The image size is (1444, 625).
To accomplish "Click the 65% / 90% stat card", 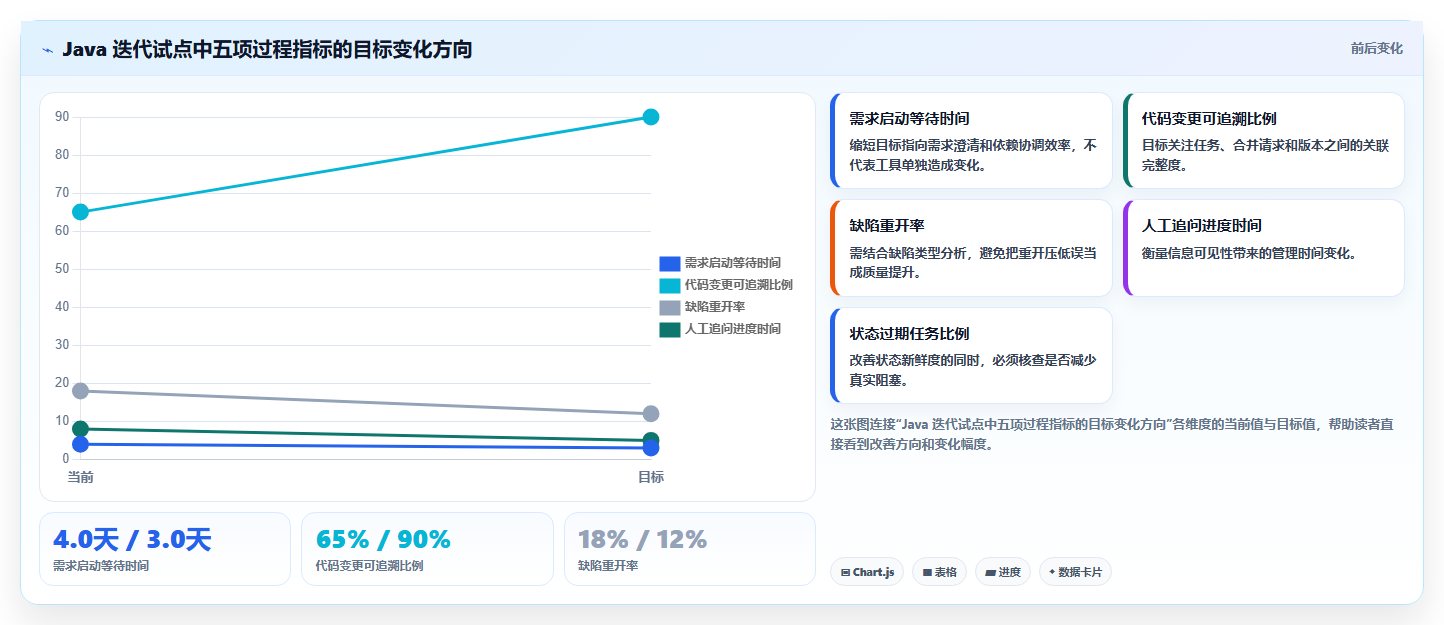I will click(x=427, y=549).
